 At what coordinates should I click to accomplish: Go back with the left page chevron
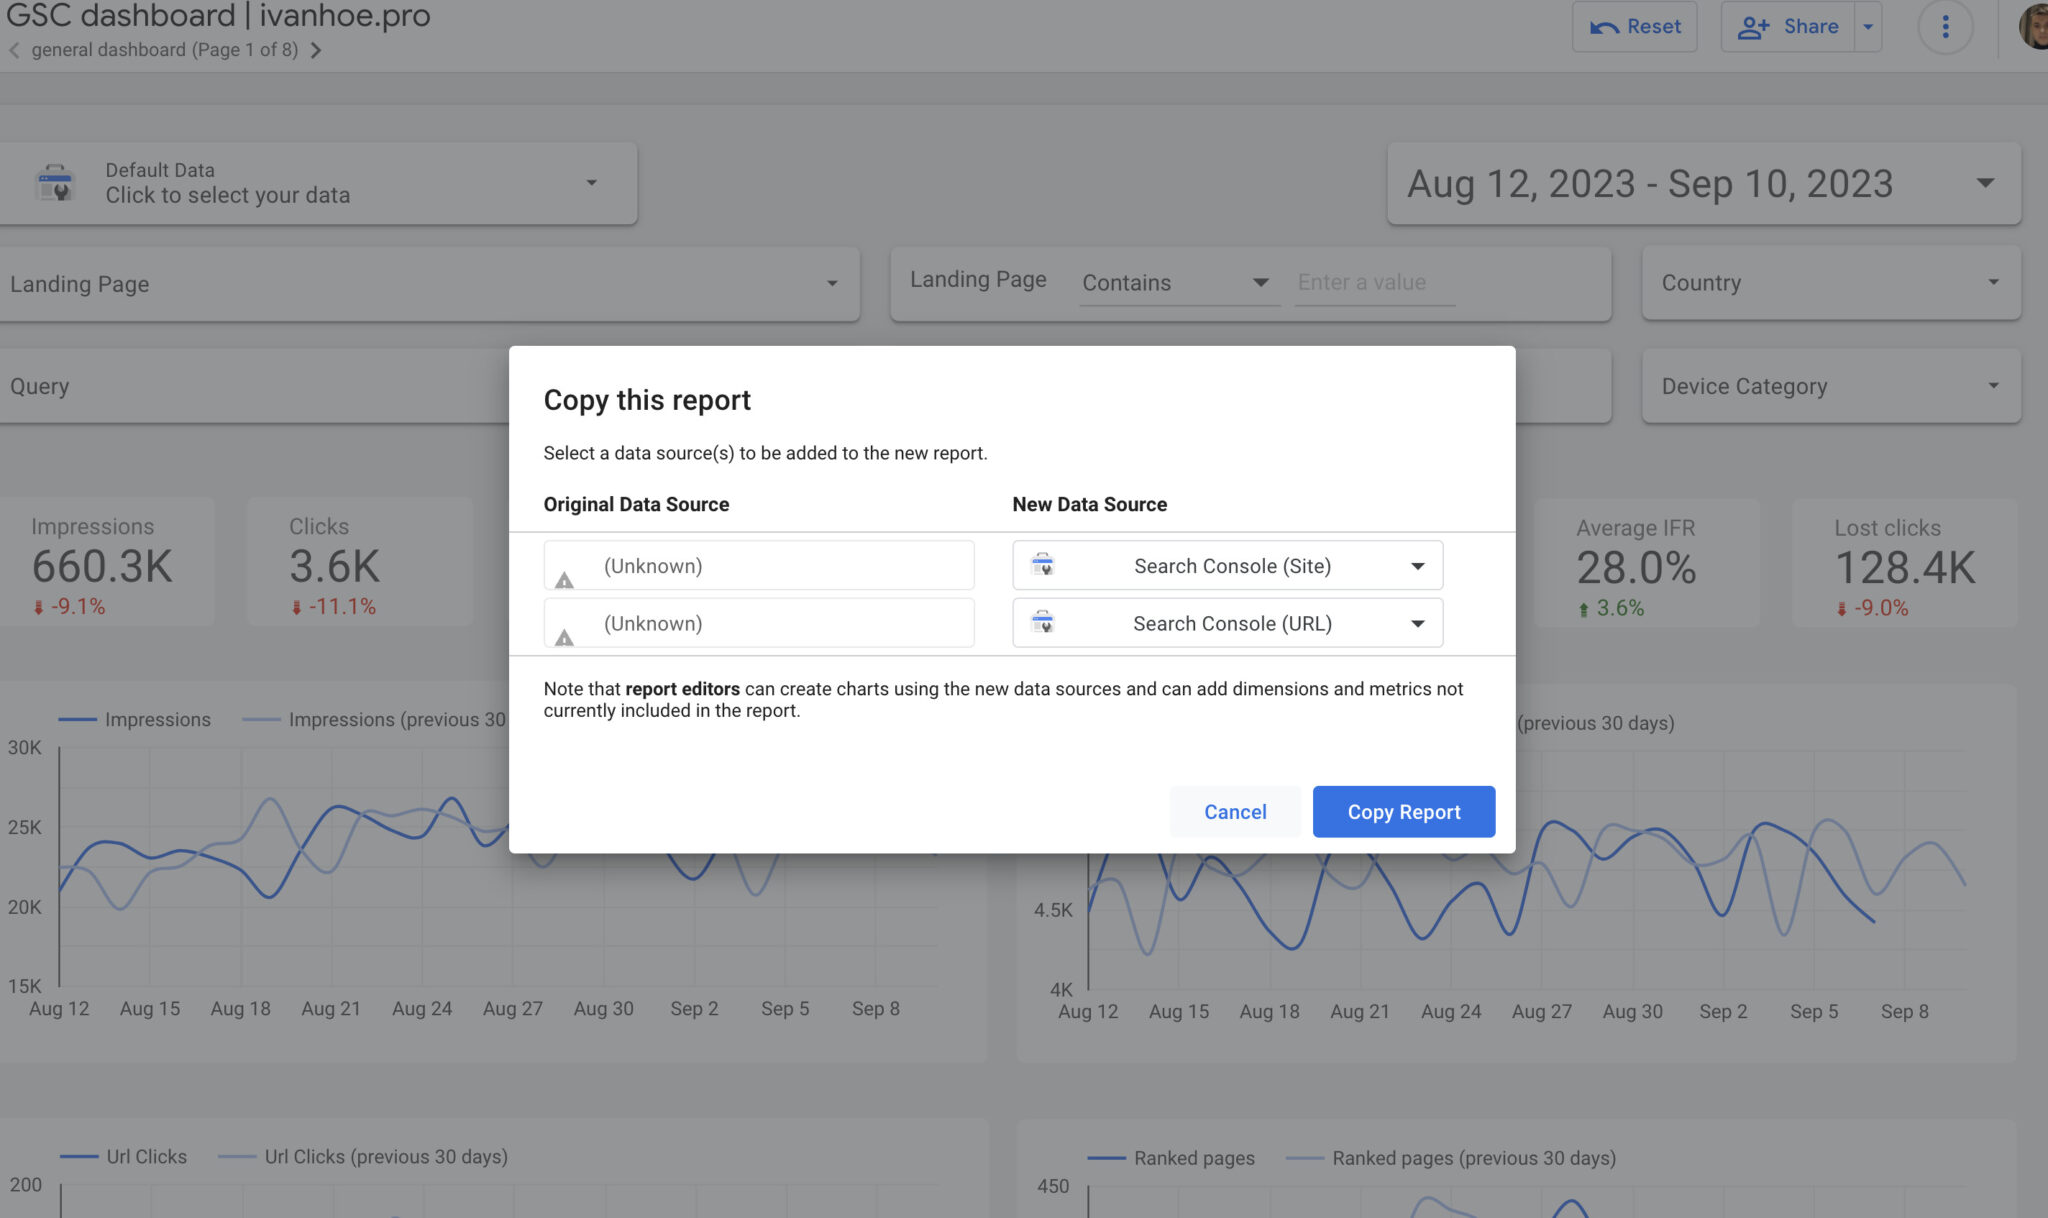tap(14, 49)
